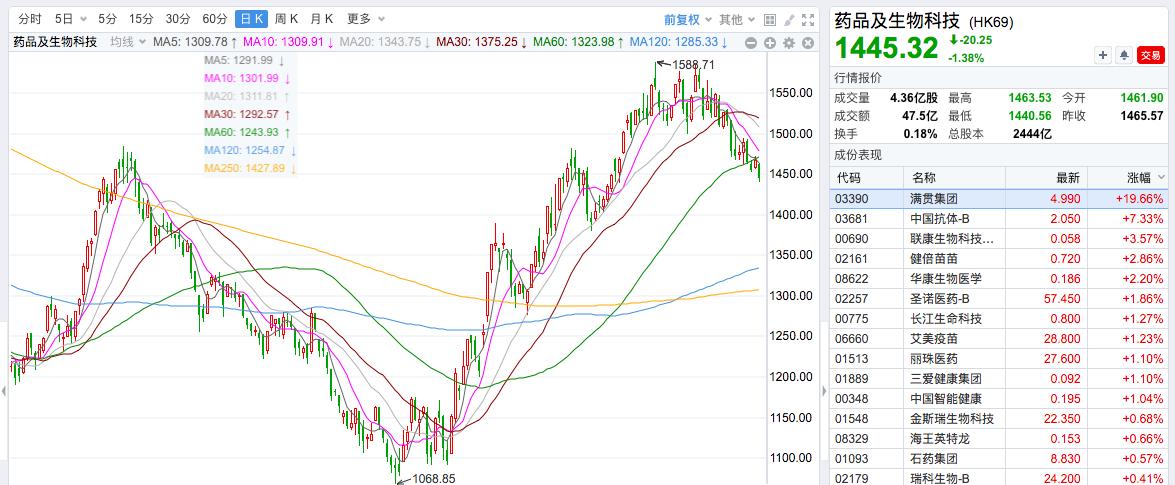
Task: Switch to 周K weekly chart tab
Action: point(286,19)
